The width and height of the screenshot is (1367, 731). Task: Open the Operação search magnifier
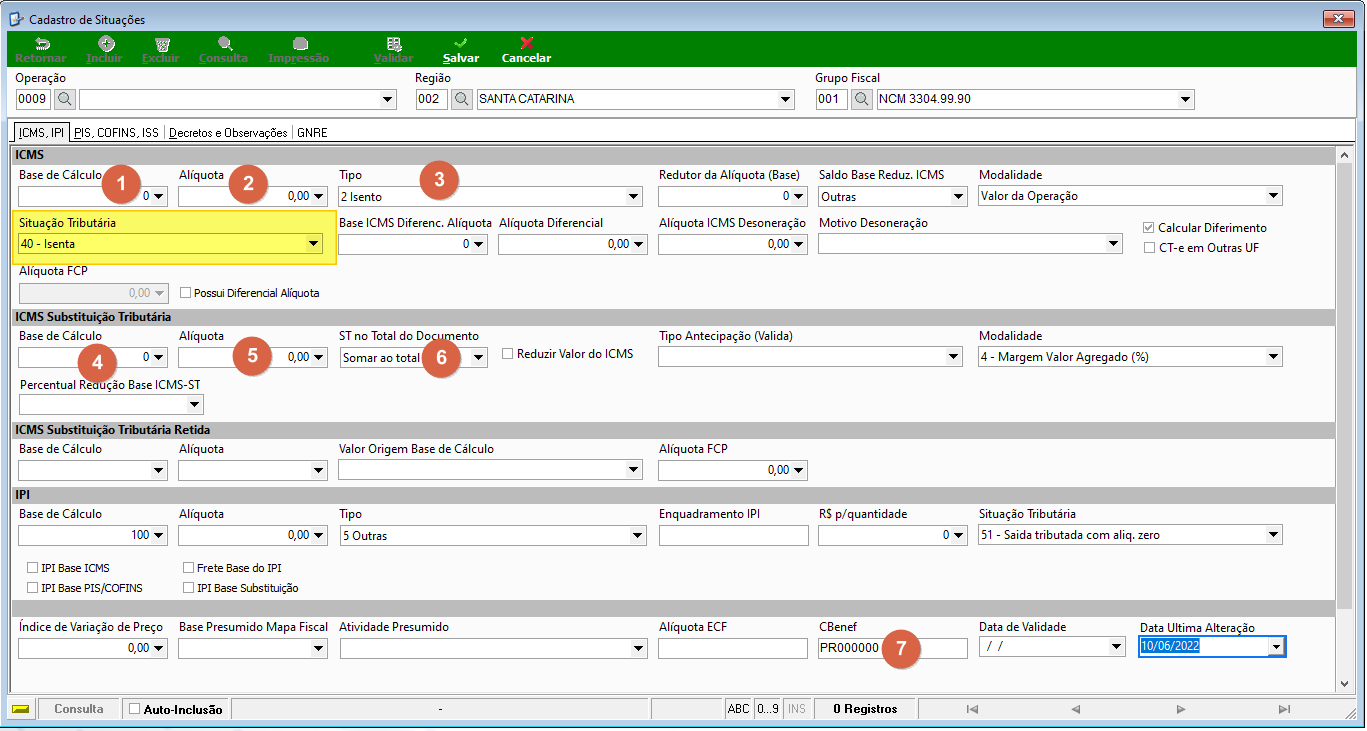point(64,99)
